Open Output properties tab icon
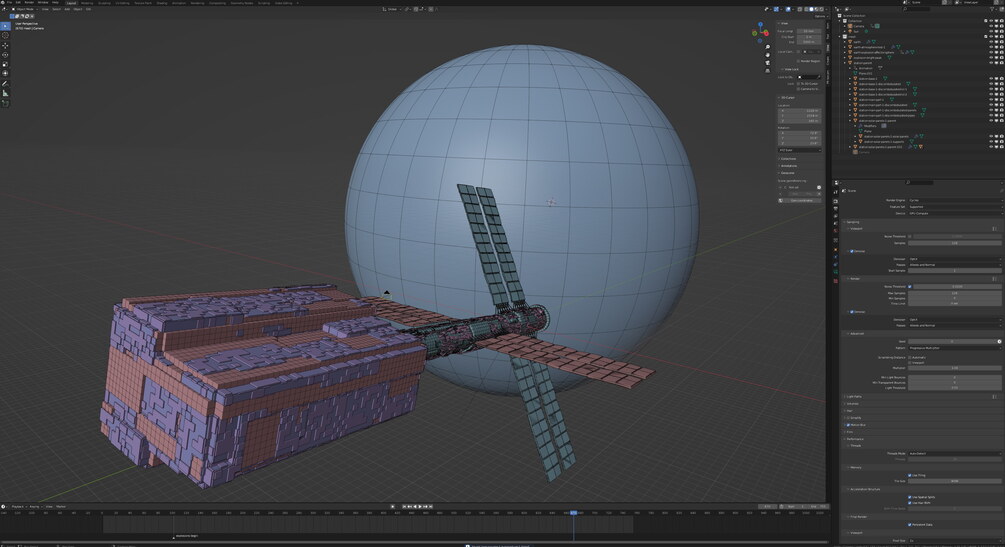 (835, 208)
